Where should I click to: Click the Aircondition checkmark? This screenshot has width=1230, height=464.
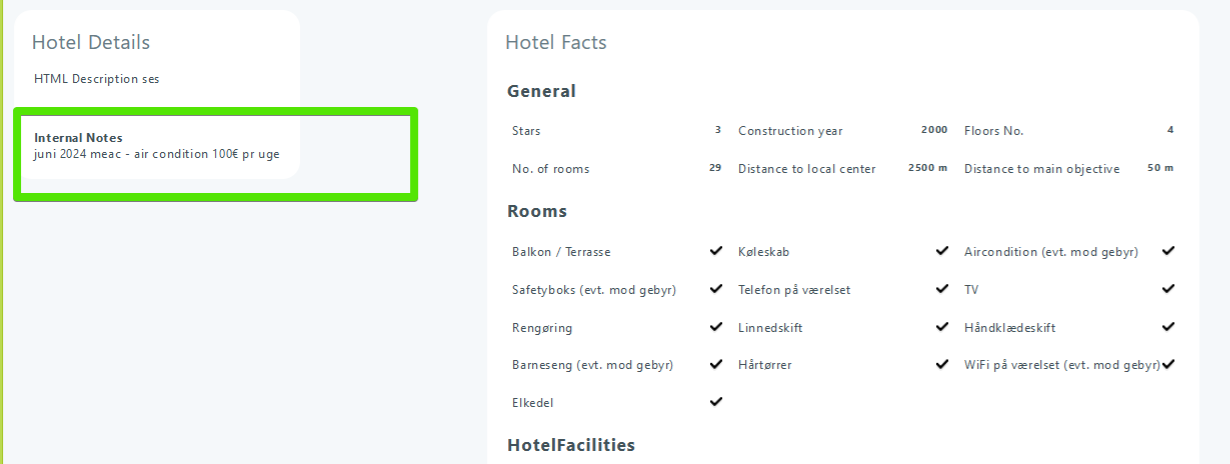pyautogui.click(x=1168, y=251)
